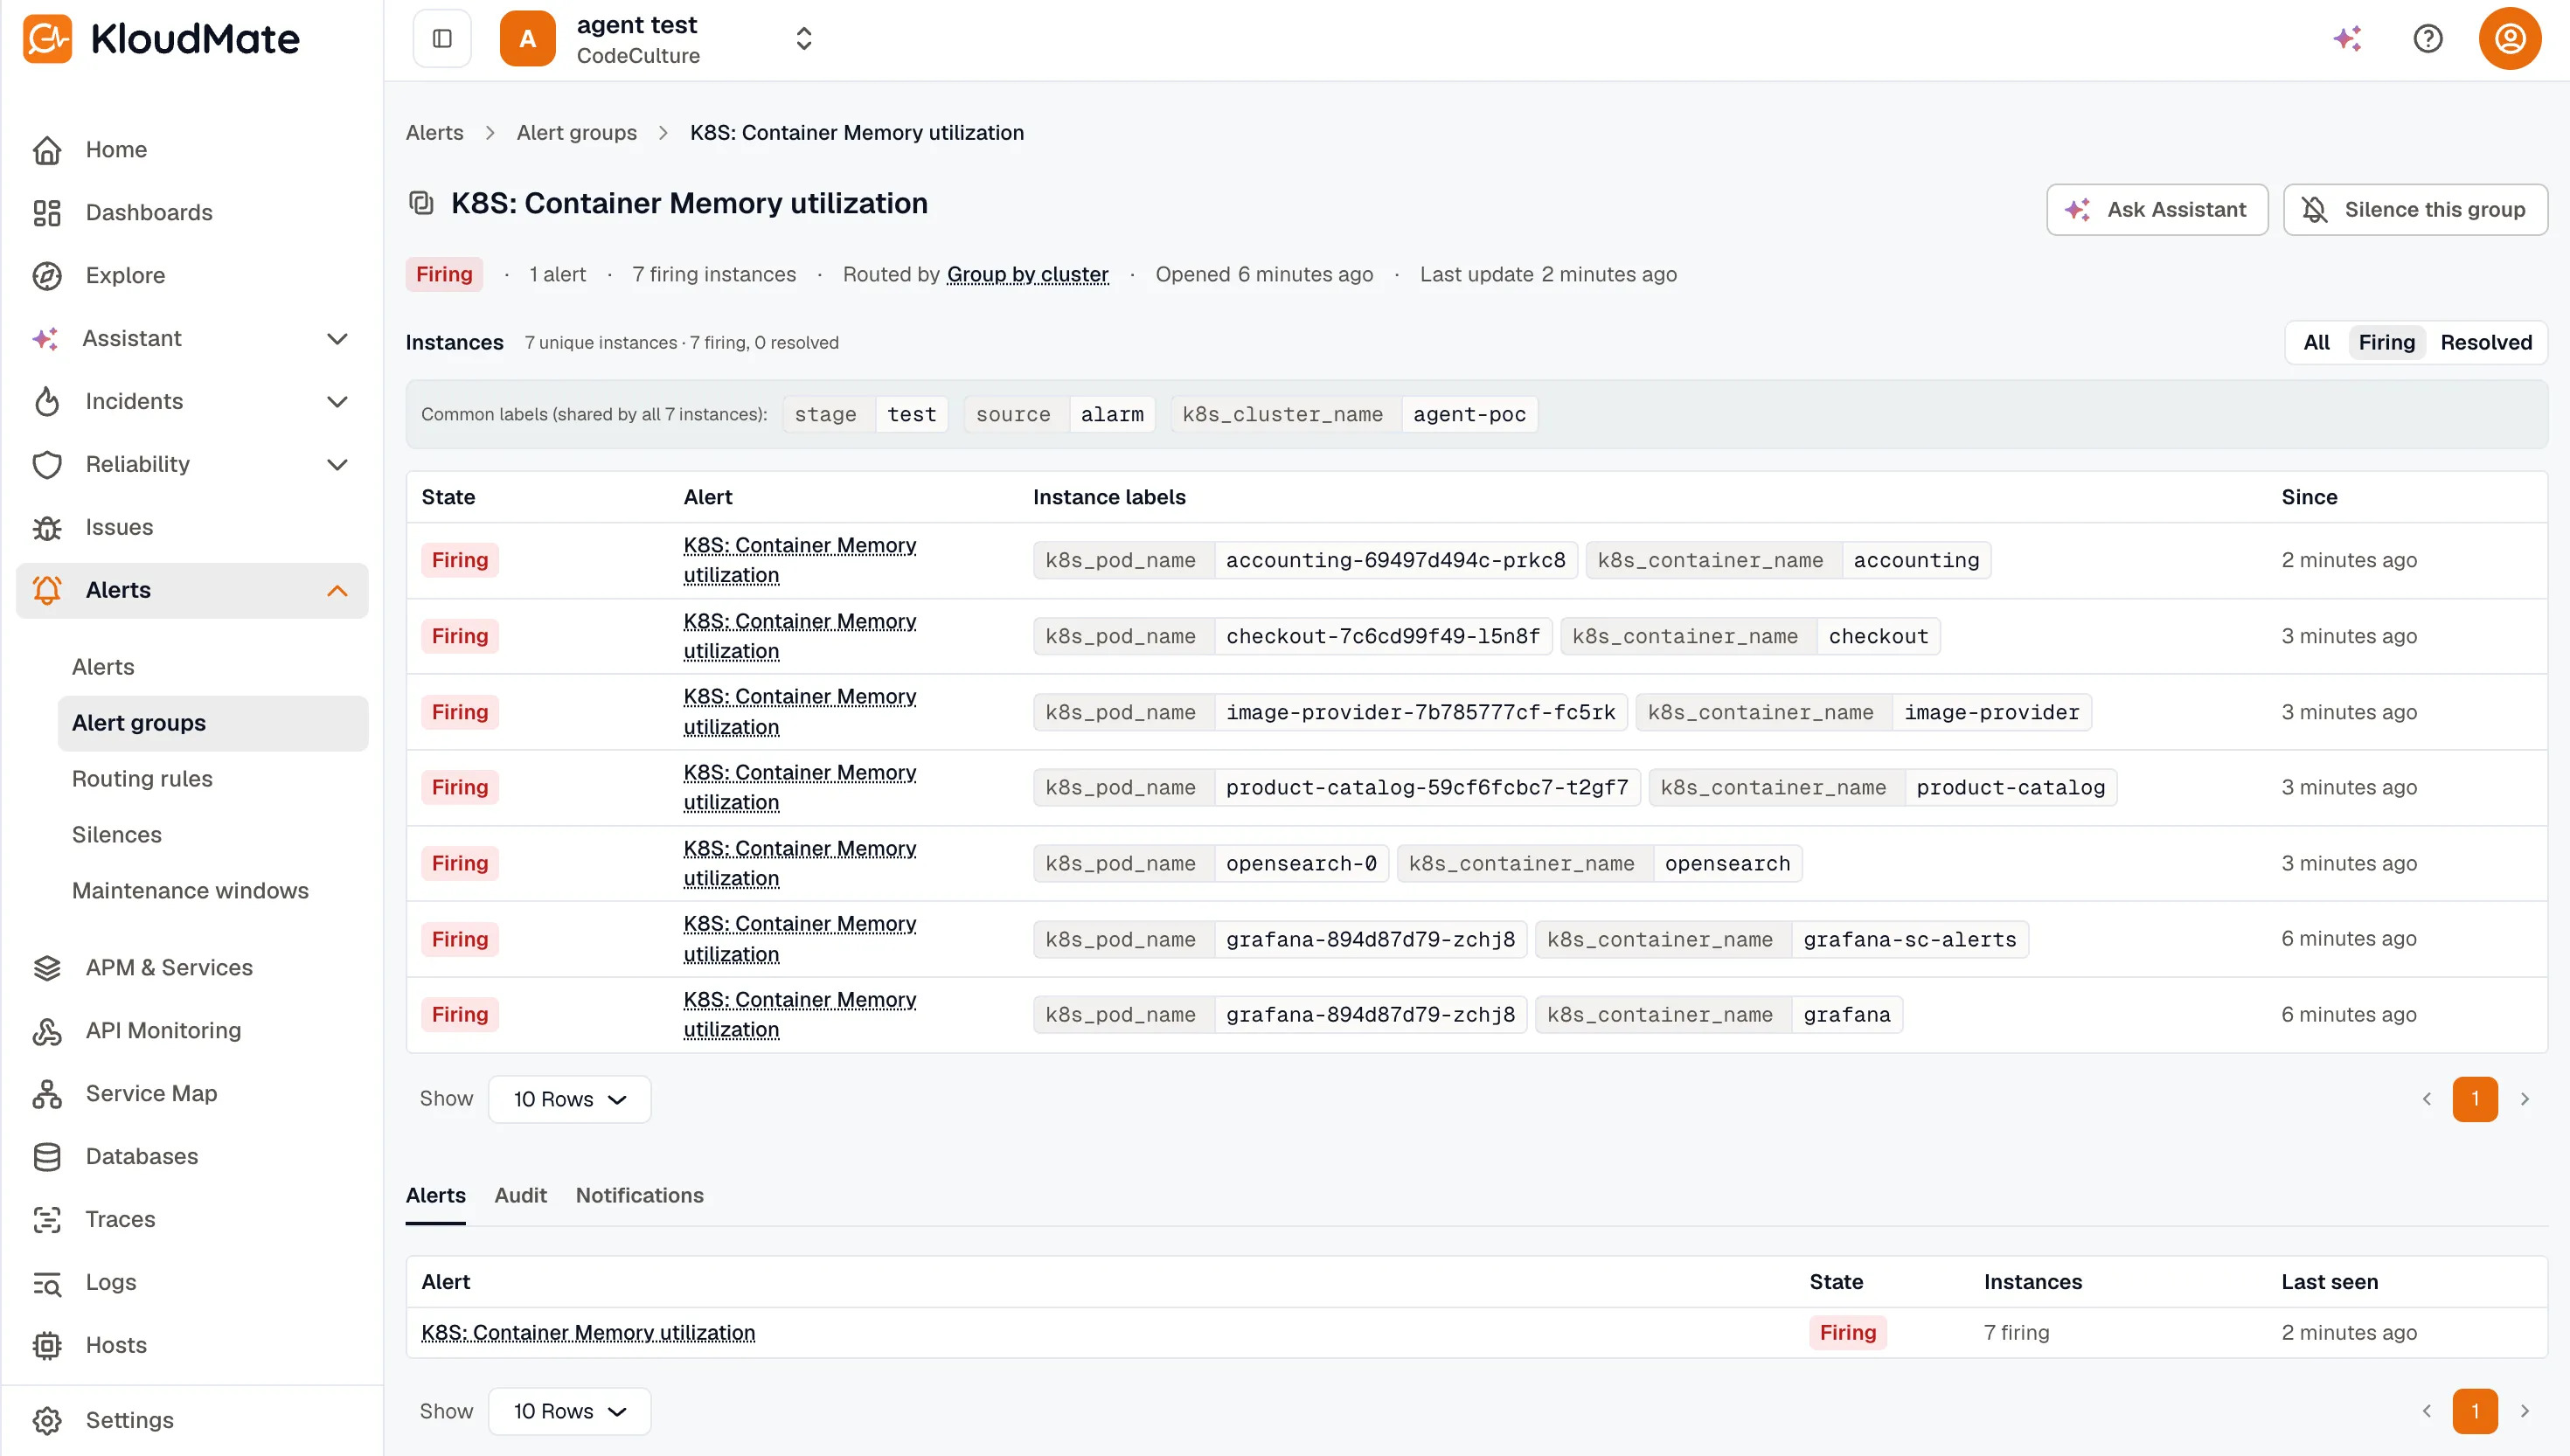Image resolution: width=2570 pixels, height=1456 pixels.
Task: Filter instances by Firing
Action: pos(2385,343)
